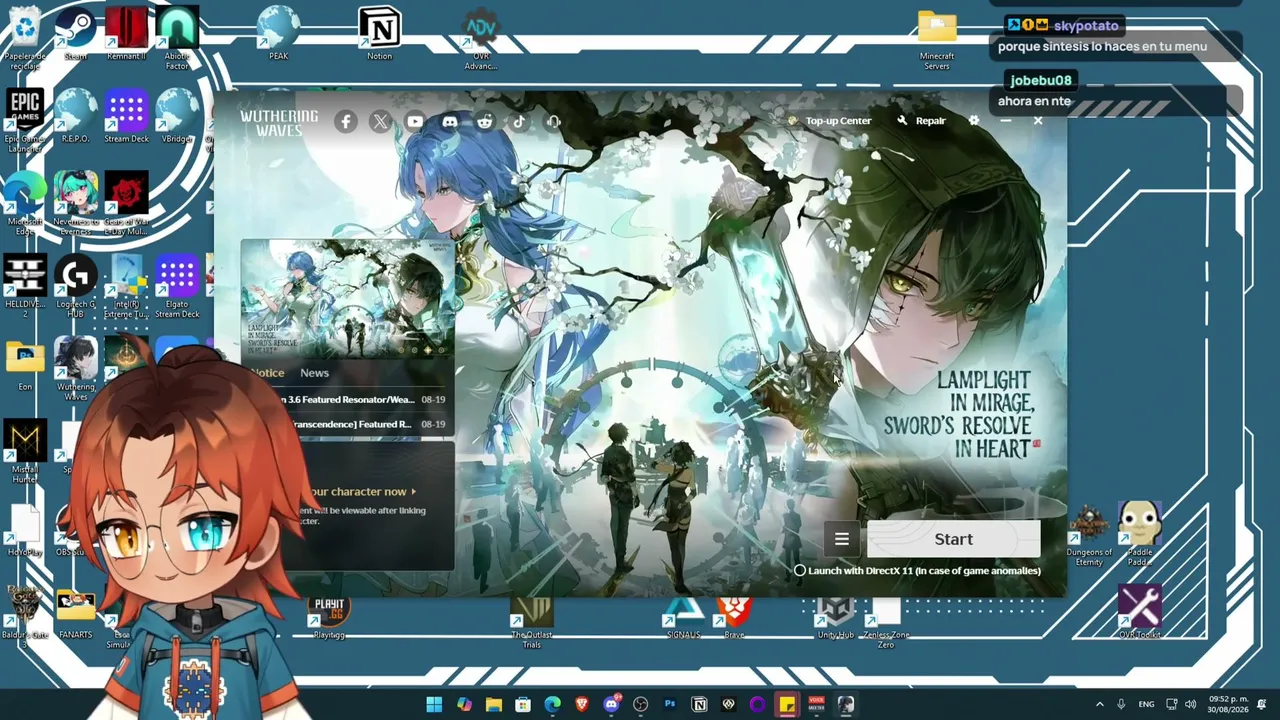Open Photoshop from the taskbar
This screenshot has height=720, width=1280.
click(x=670, y=705)
